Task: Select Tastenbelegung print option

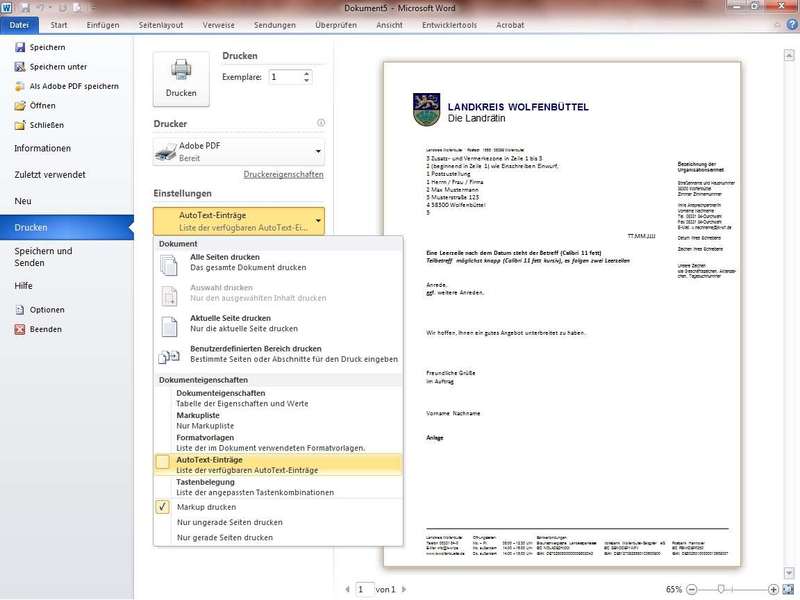Action: click(278, 487)
